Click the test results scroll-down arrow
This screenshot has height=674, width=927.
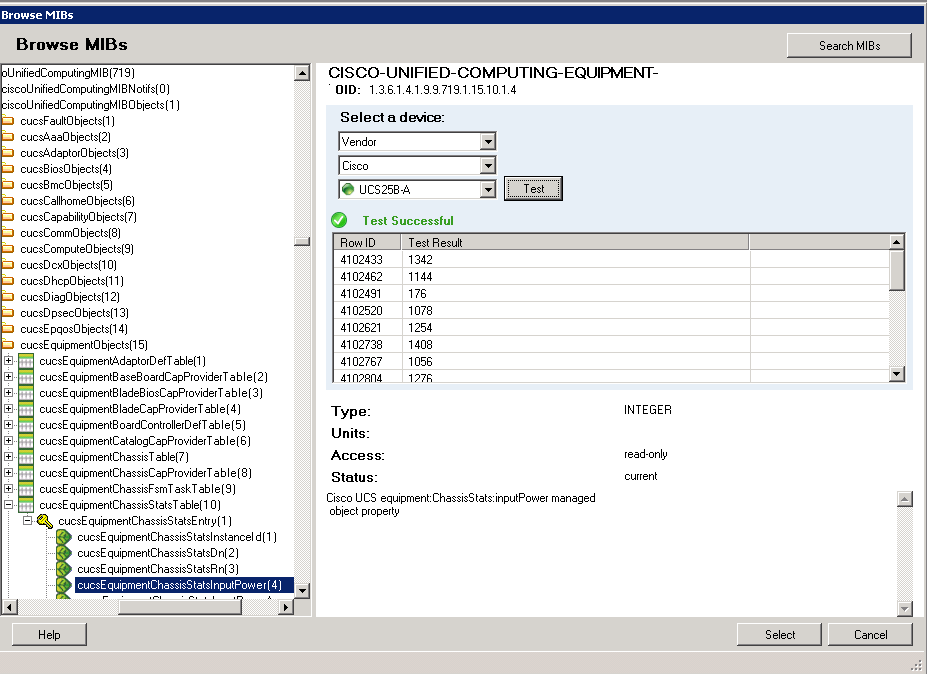pyautogui.click(x=897, y=374)
